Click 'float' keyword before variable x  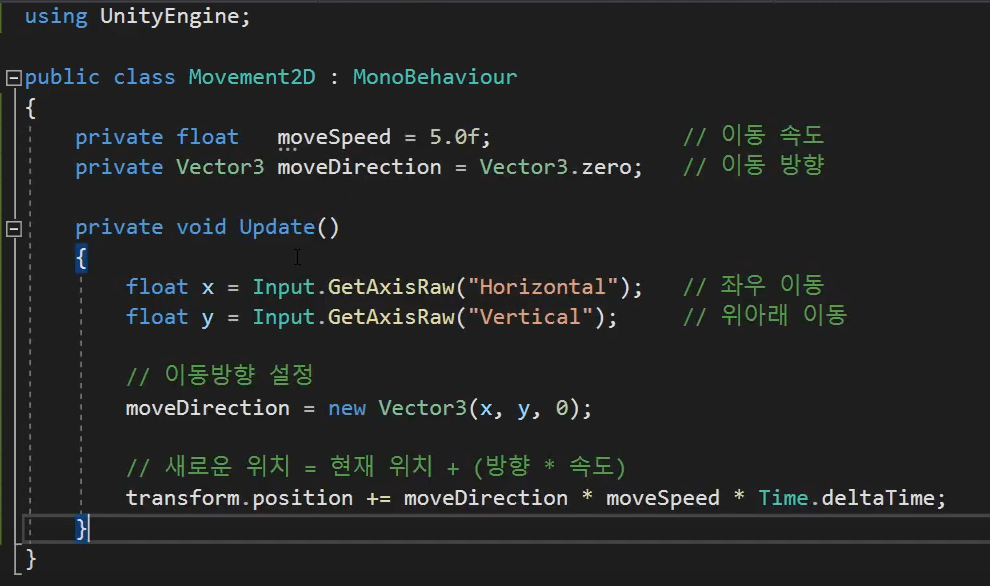[x=157, y=287]
